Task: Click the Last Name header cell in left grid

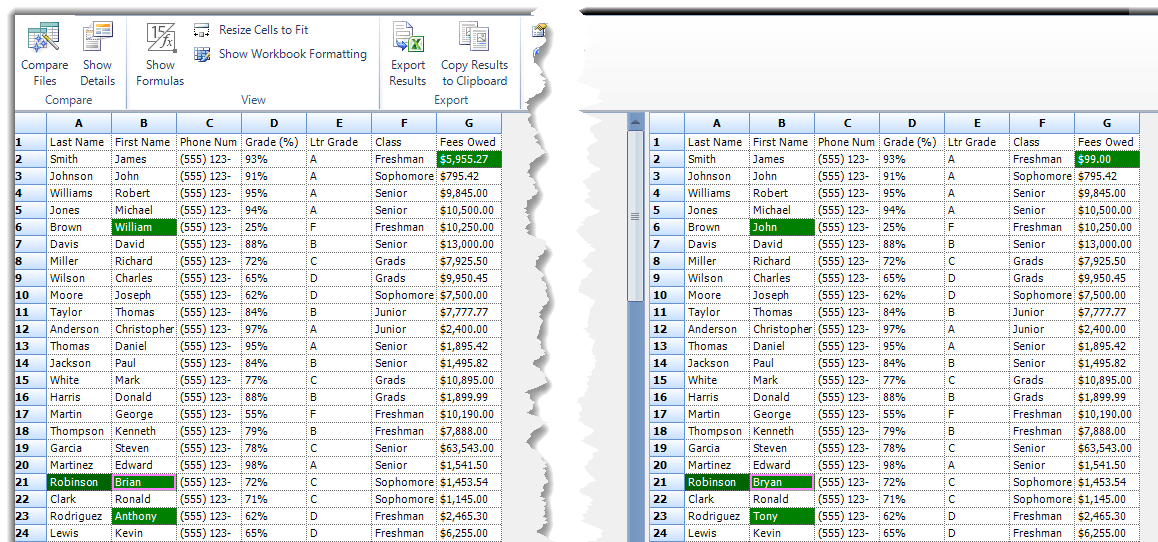Action: (x=79, y=142)
